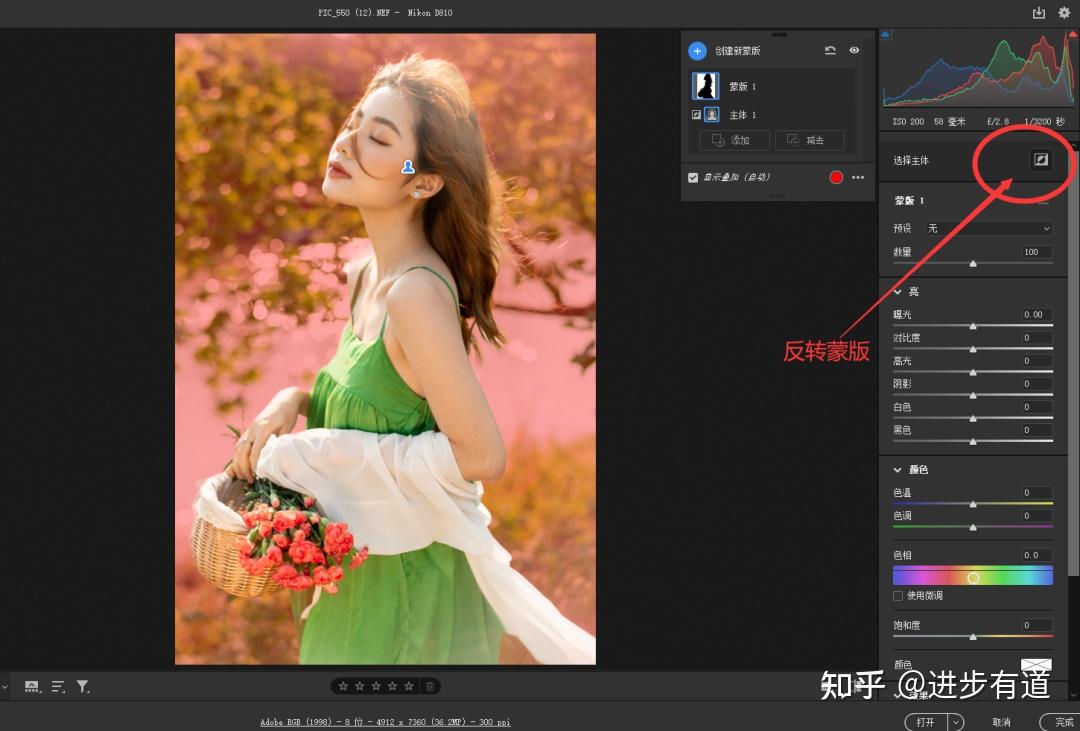1080x731 pixels.
Task: Open the Adobe RGB (1998) workflow options link
Action: click(385, 722)
